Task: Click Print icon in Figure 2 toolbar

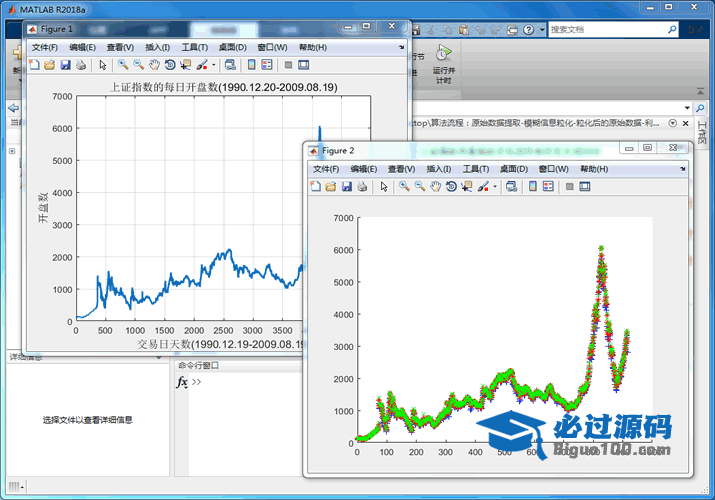Action: pos(362,187)
